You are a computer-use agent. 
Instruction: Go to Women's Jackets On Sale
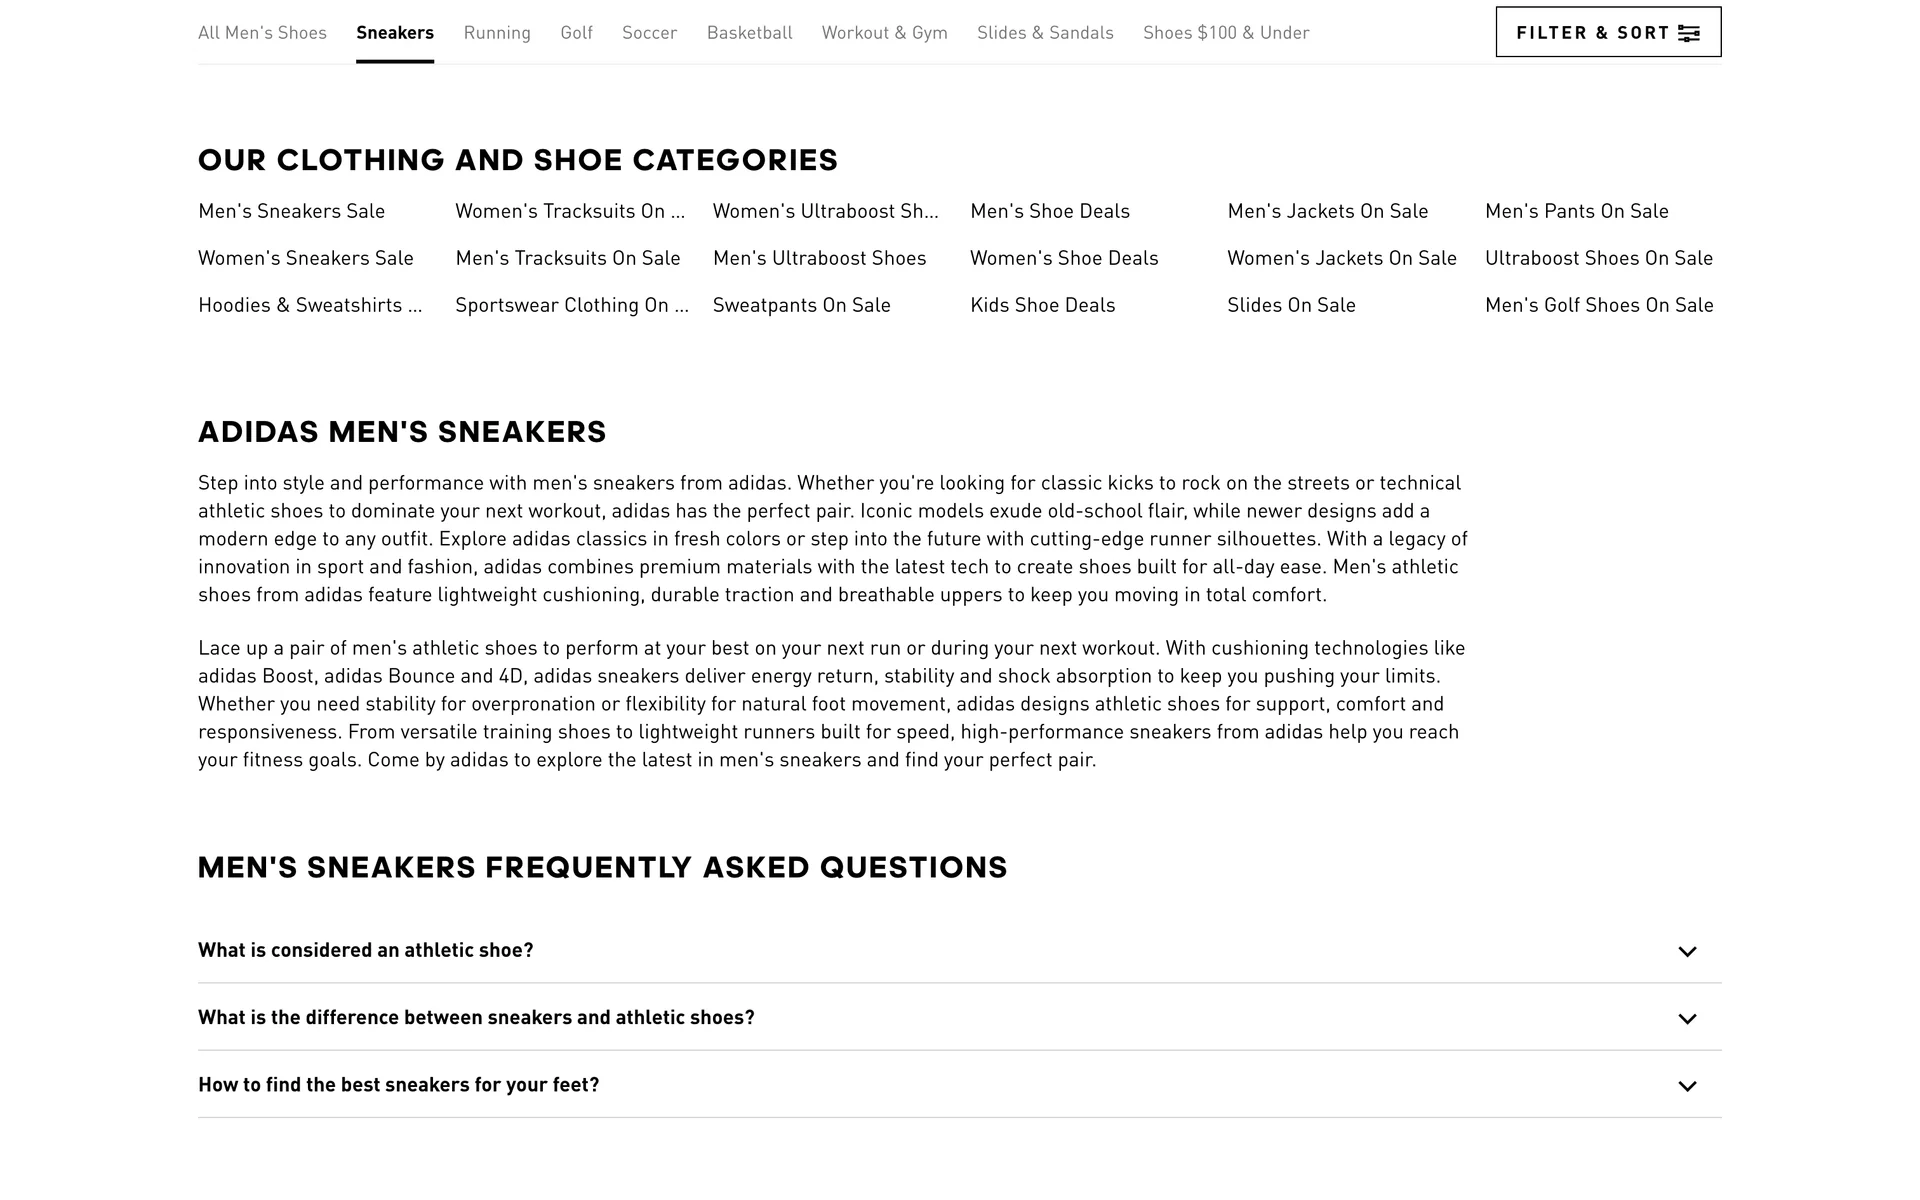click(x=1341, y=258)
